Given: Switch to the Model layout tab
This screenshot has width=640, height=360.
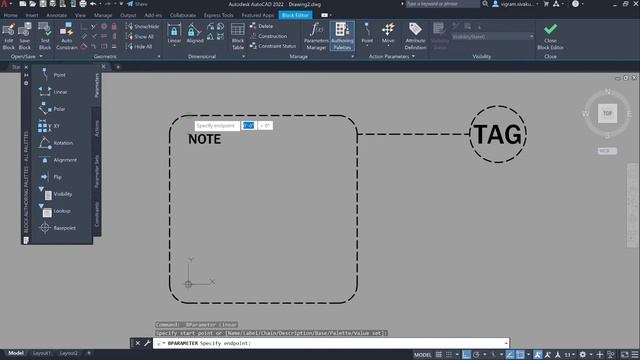Looking at the screenshot, I should pyautogui.click(x=16, y=353).
